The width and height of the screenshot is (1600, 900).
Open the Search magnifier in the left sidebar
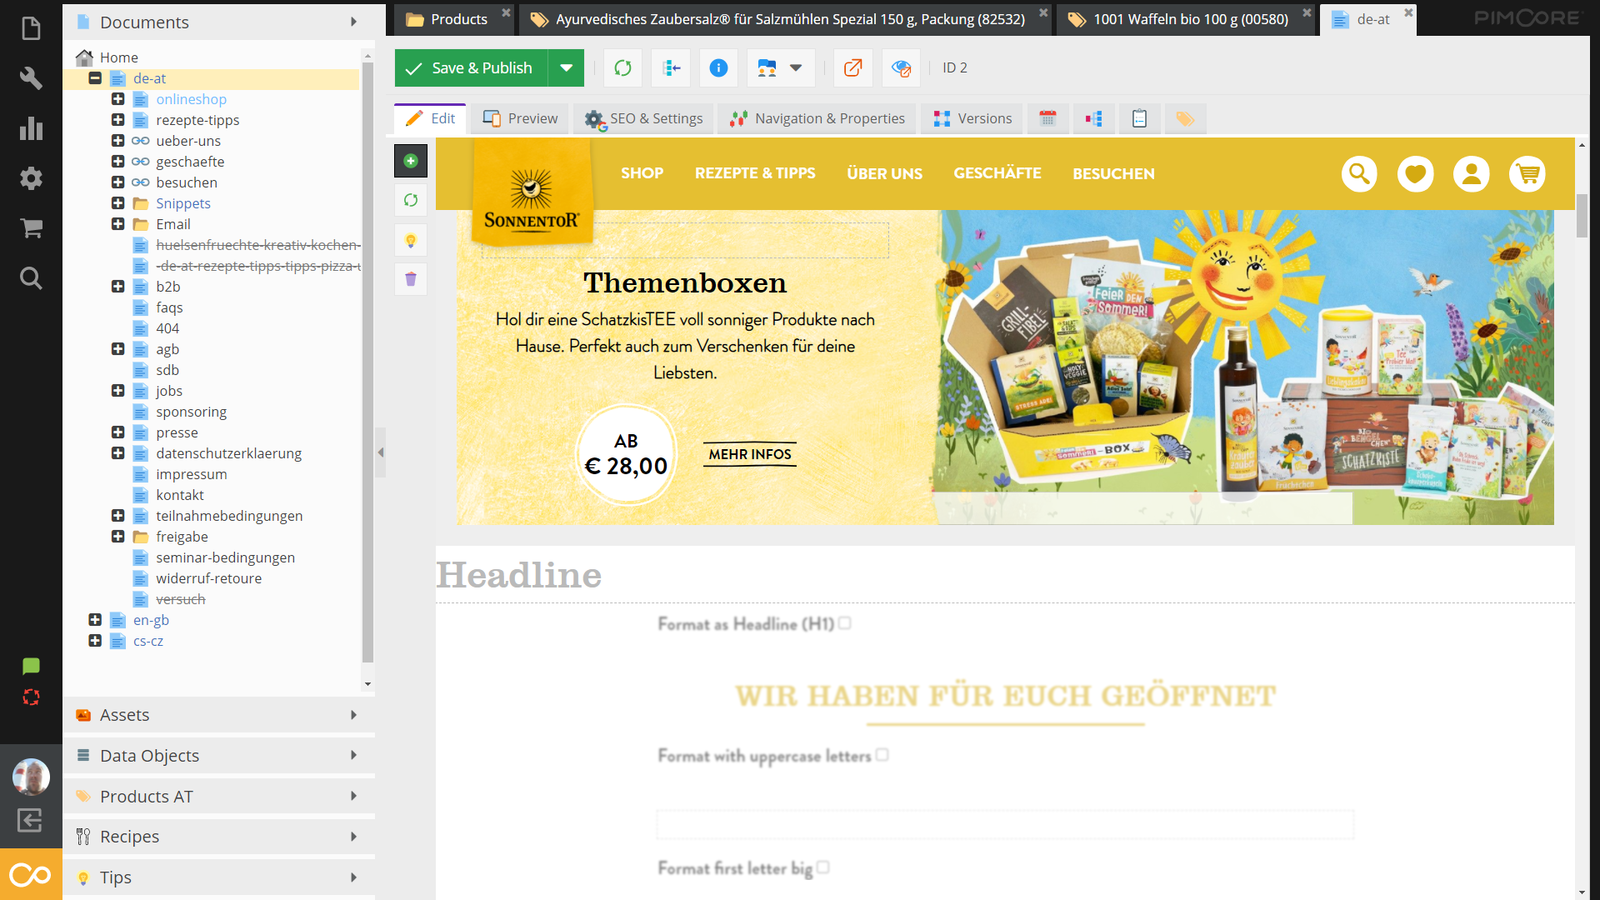[x=31, y=278]
